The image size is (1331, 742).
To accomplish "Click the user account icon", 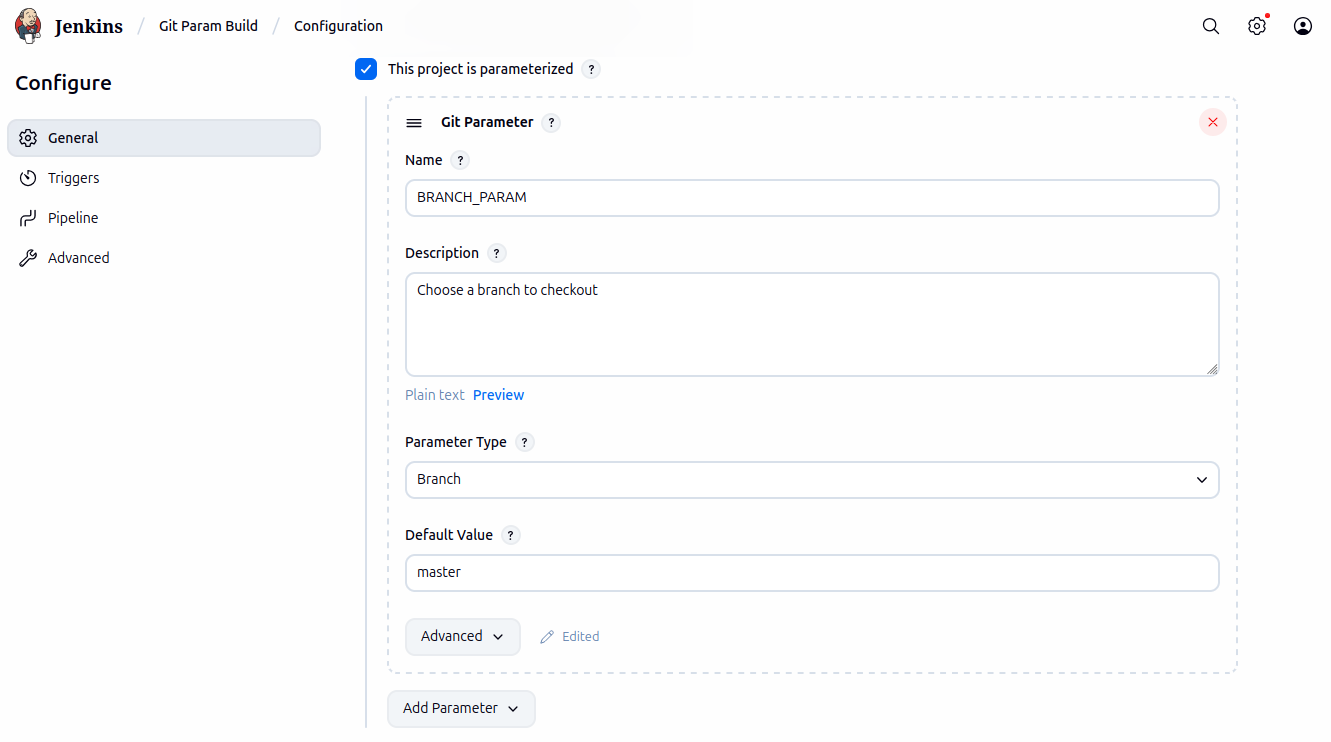I will point(1302,26).
